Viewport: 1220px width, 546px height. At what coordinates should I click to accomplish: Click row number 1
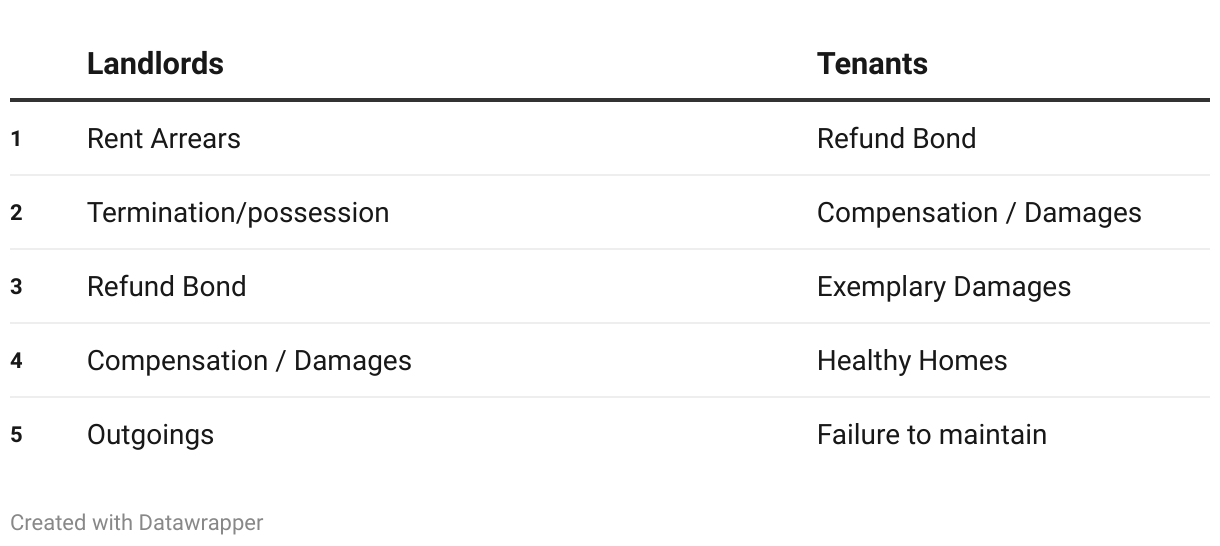coord(16,139)
